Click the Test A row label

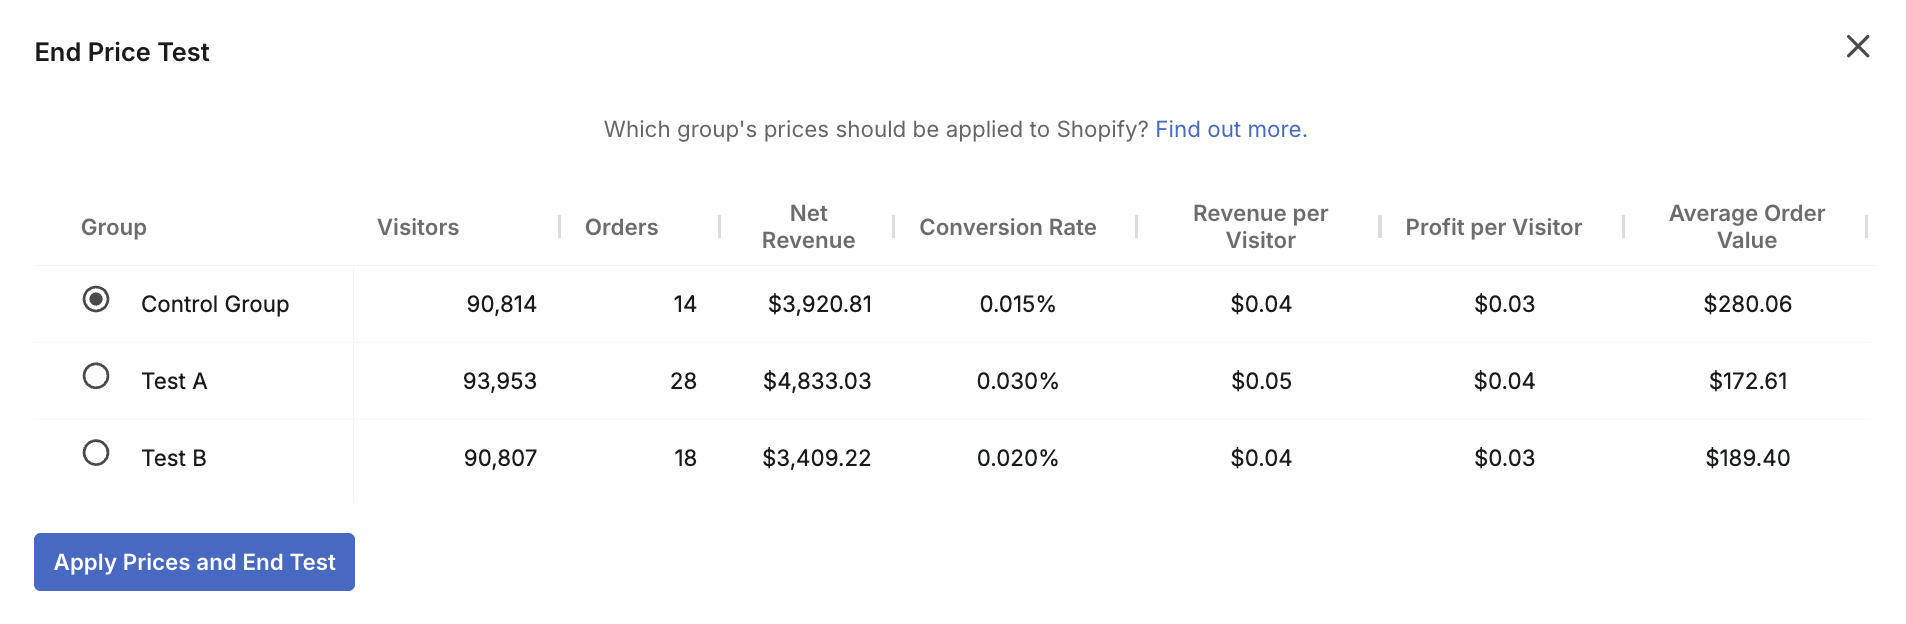[174, 381]
